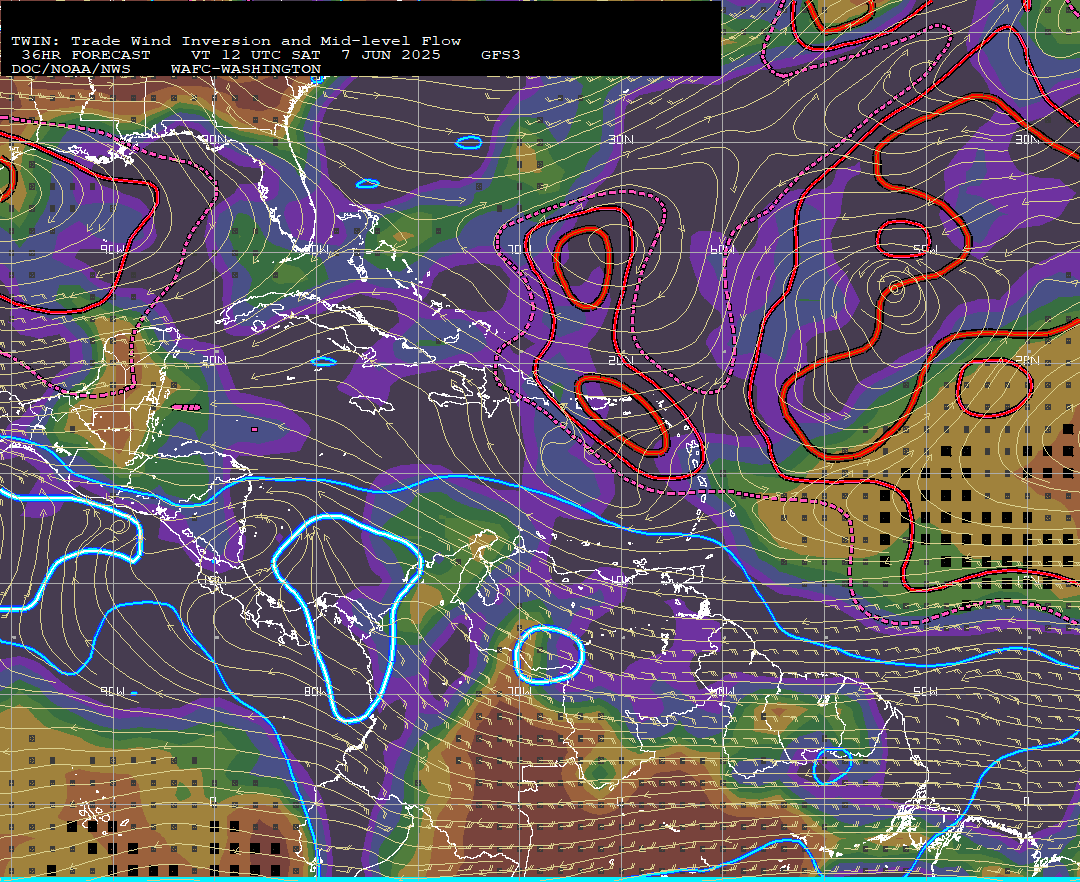
Task: Select the 80W label west of Colombia
Action: pos(316,691)
